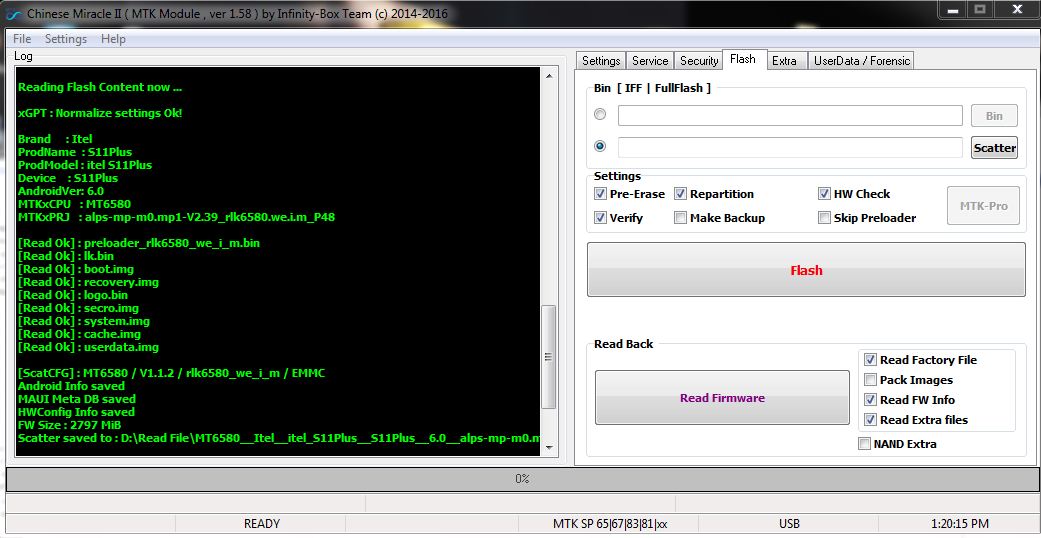Click the READY status bar entry
This screenshot has height=538, width=1041.
coord(262,524)
